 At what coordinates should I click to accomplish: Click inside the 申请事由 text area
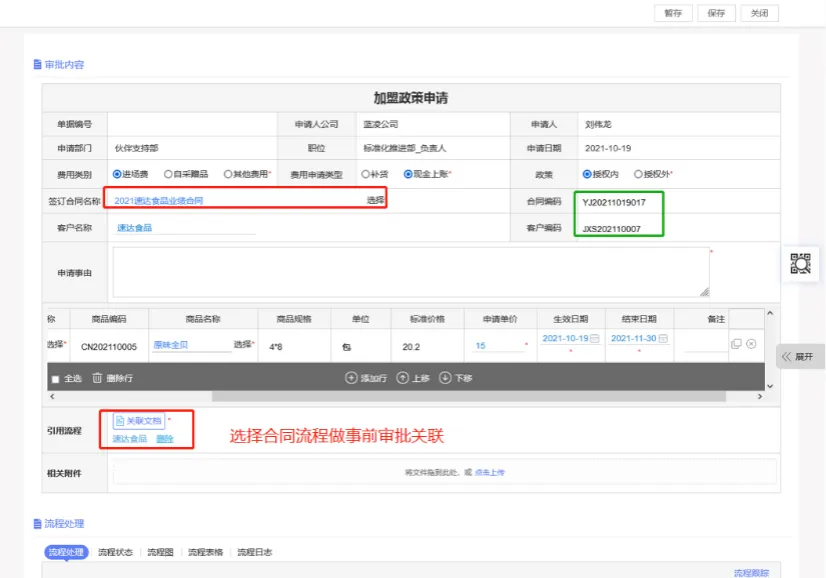point(410,272)
